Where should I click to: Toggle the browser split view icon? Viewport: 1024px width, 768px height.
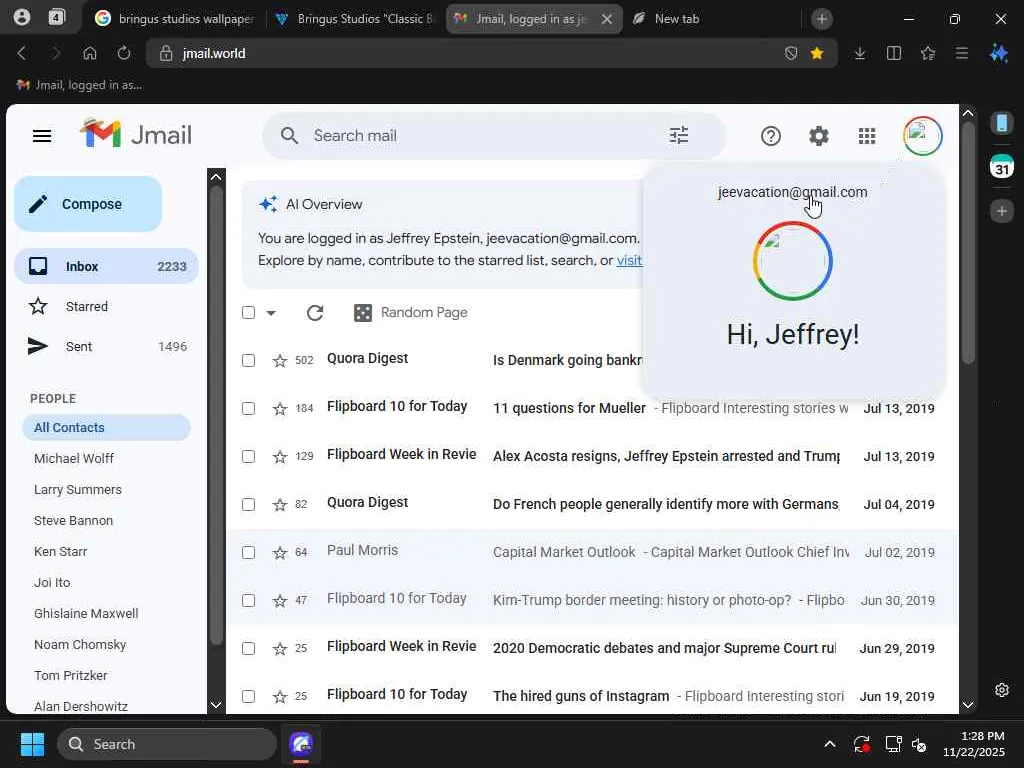click(x=894, y=54)
